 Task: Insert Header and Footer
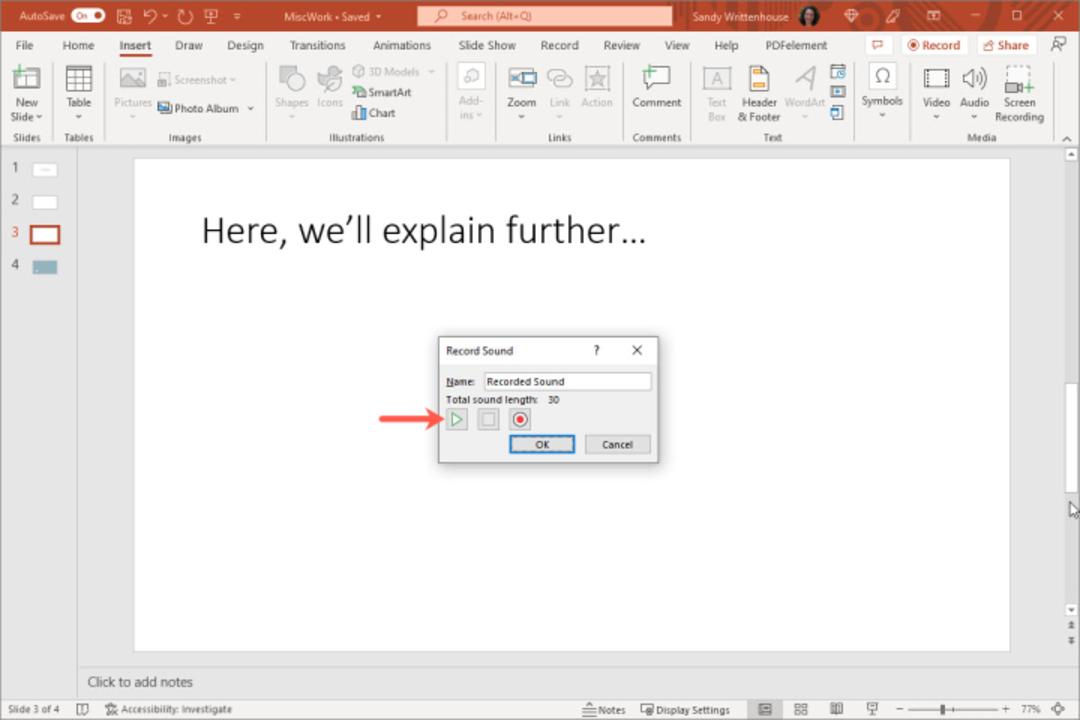[x=759, y=94]
